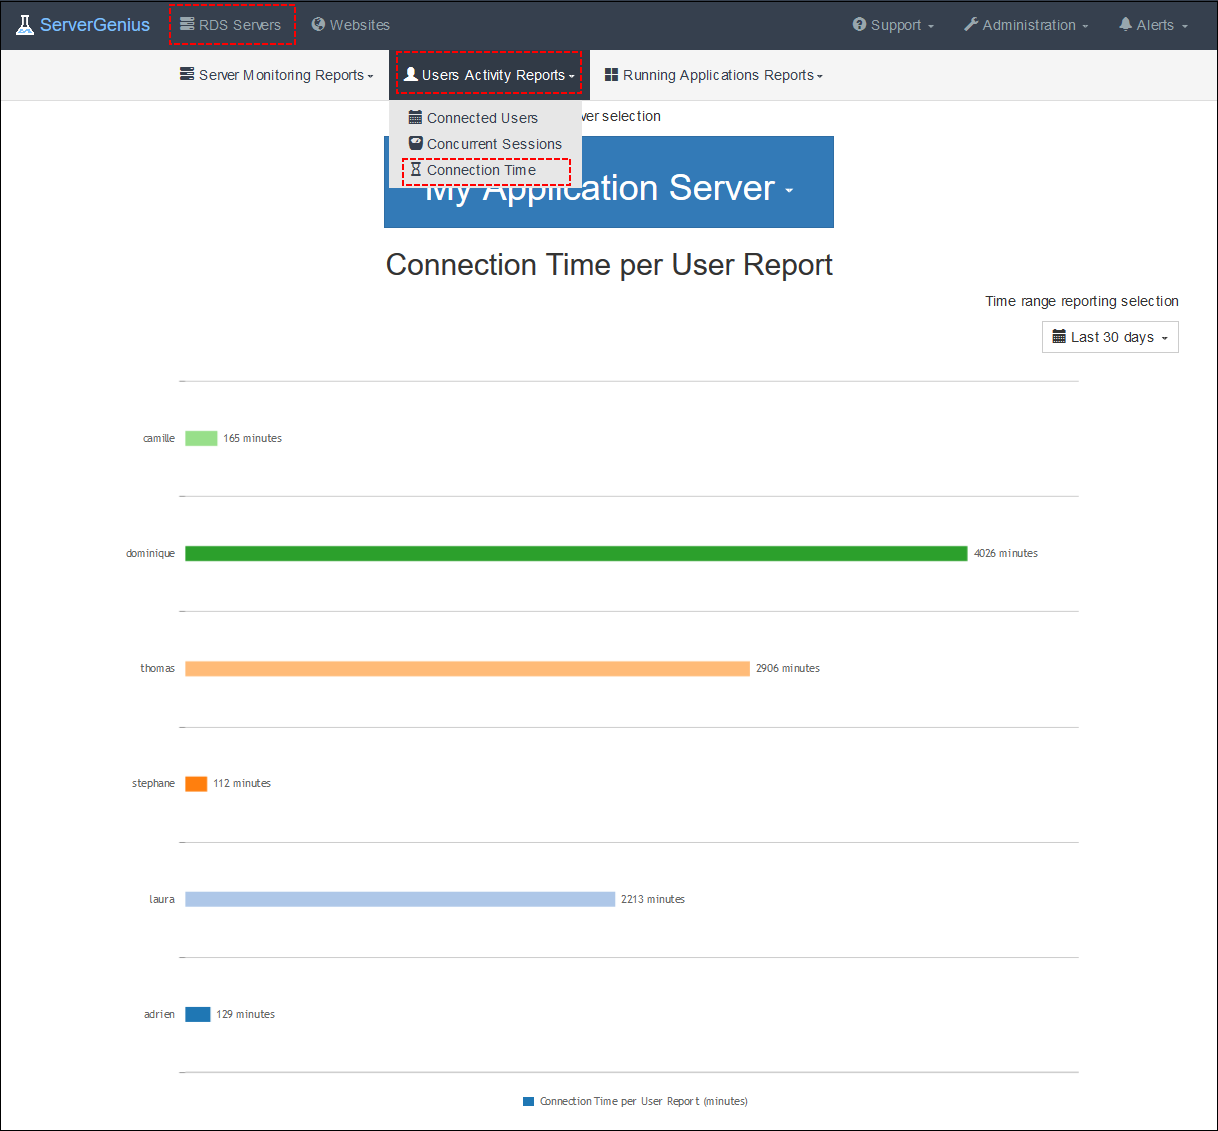Image resolution: width=1218 pixels, height=1131 pixels.
Task: Click the ServerGenius flask logo icon
Action: pos(23,23)
